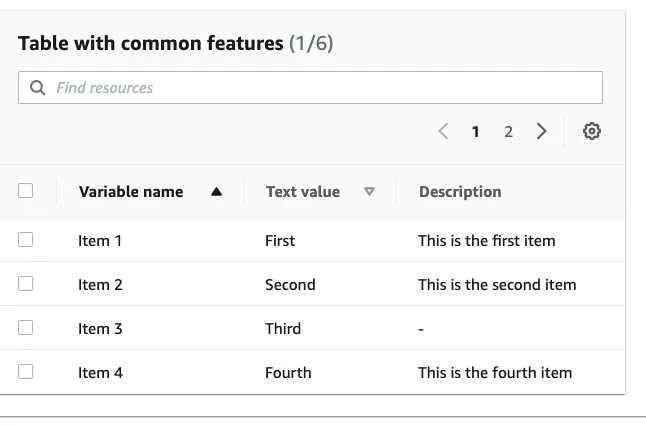Check the box for Item 2
The width and height of the screenshot is (646, 426).
(26, 284)
